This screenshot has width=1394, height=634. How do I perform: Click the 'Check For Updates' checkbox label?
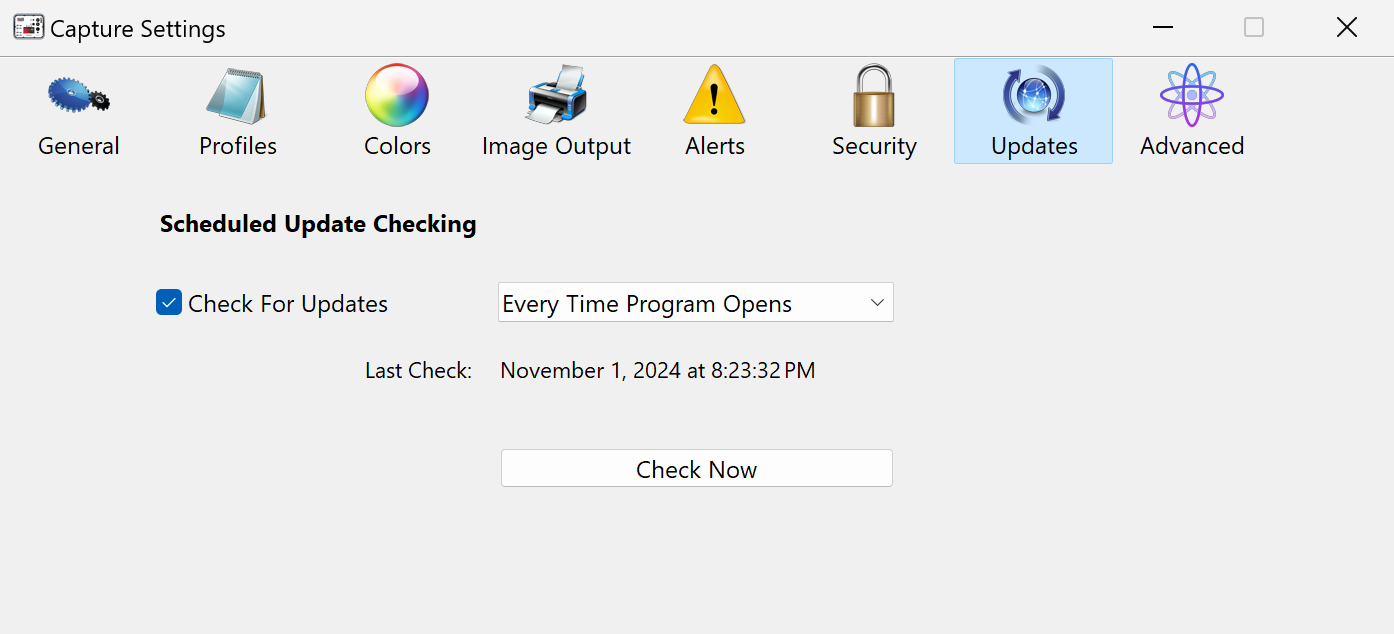(288, 304)
